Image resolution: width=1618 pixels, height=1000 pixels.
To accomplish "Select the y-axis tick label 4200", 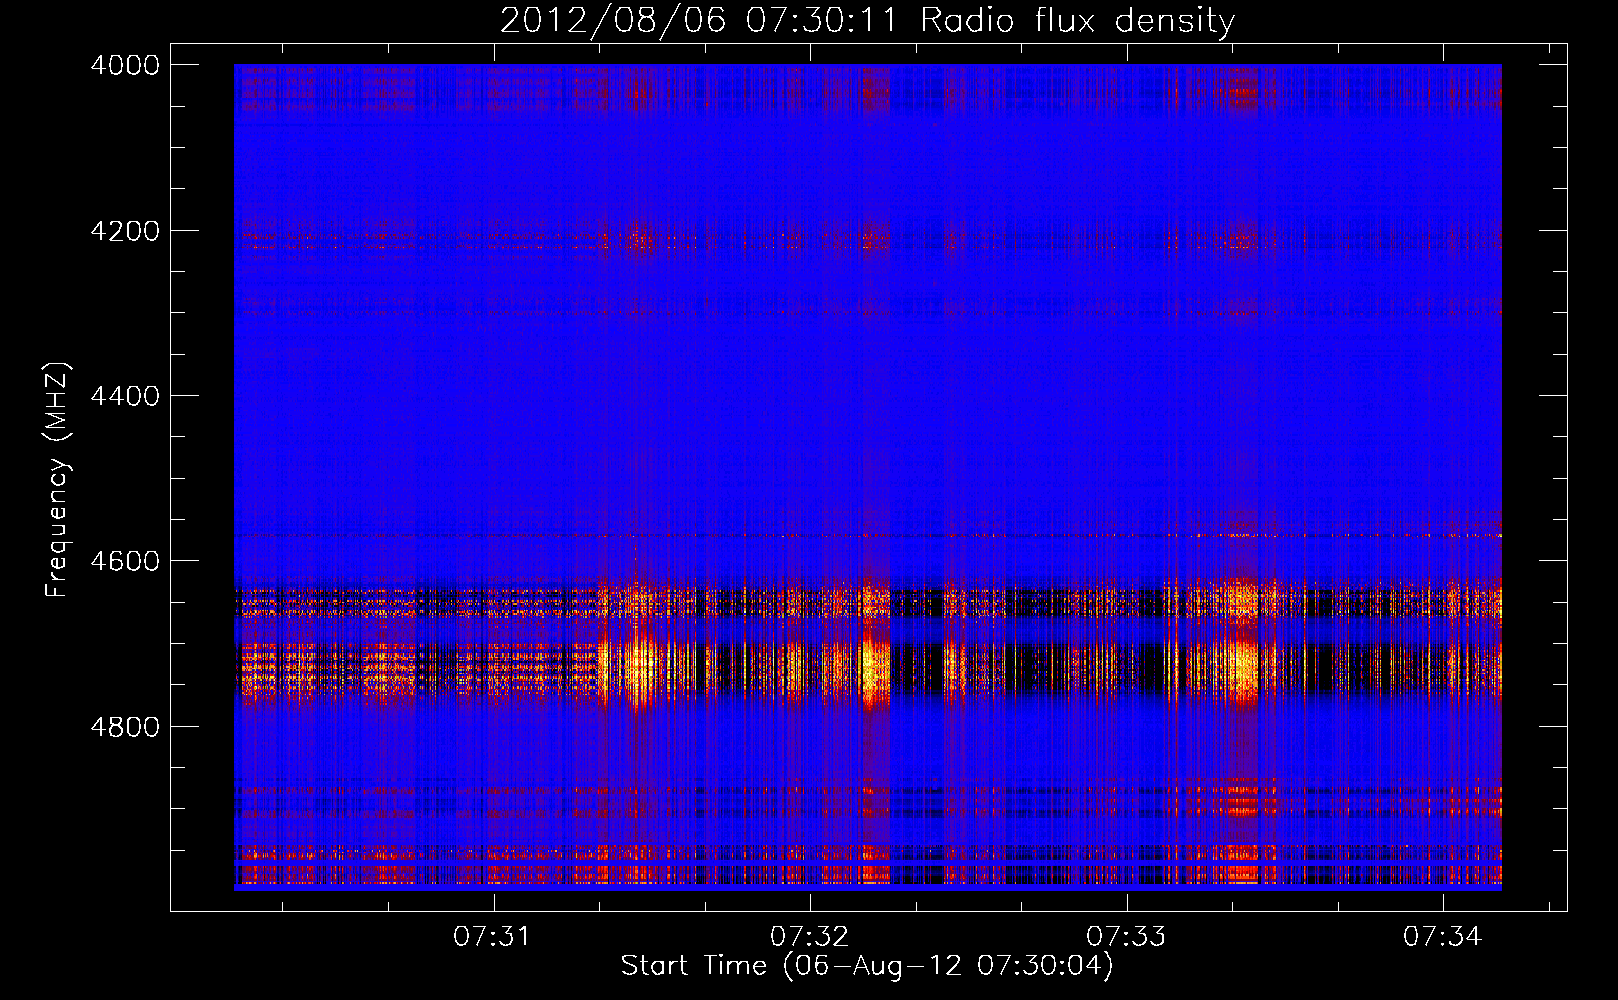I will point(125,230).
